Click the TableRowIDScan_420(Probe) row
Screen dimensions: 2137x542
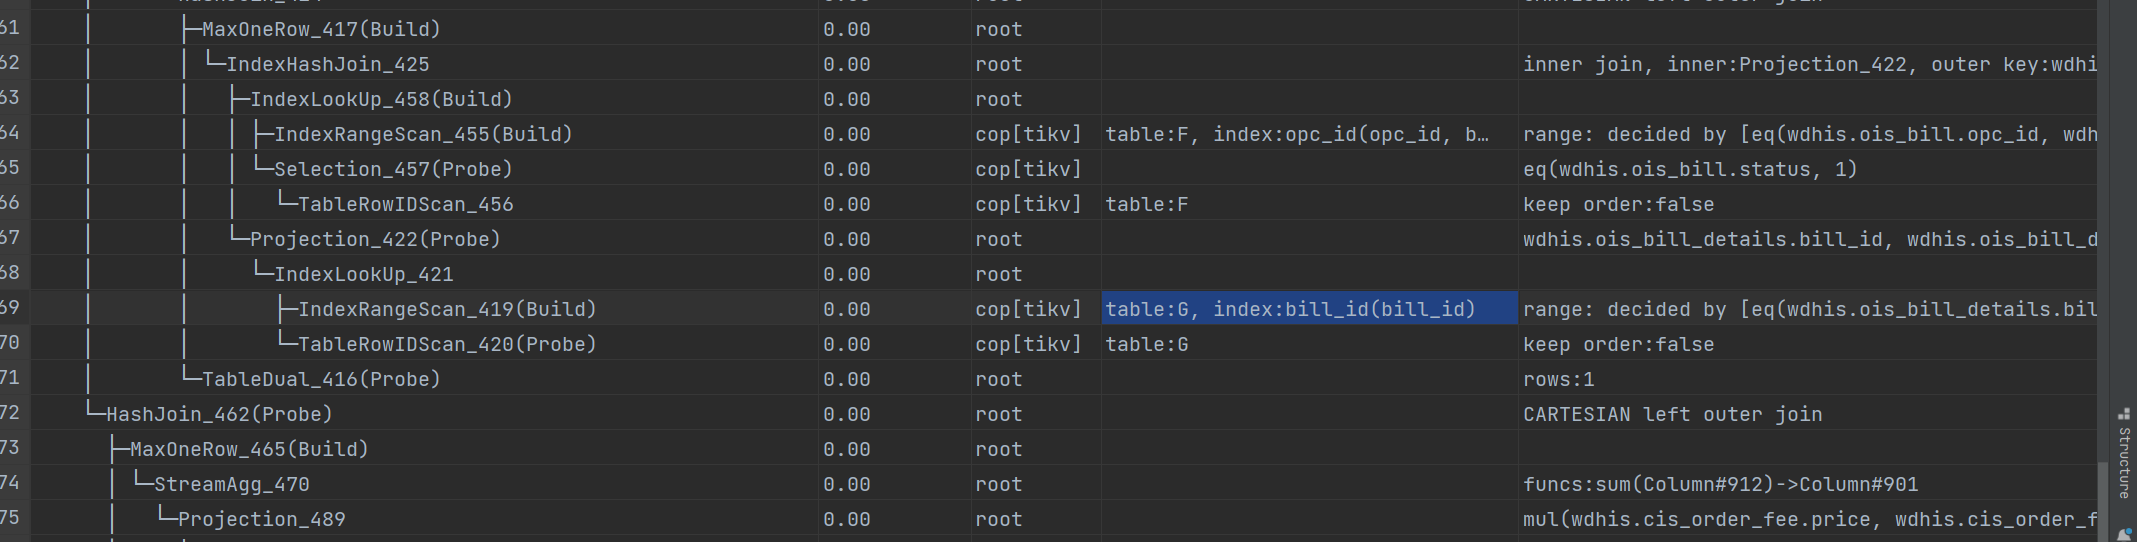447,345
